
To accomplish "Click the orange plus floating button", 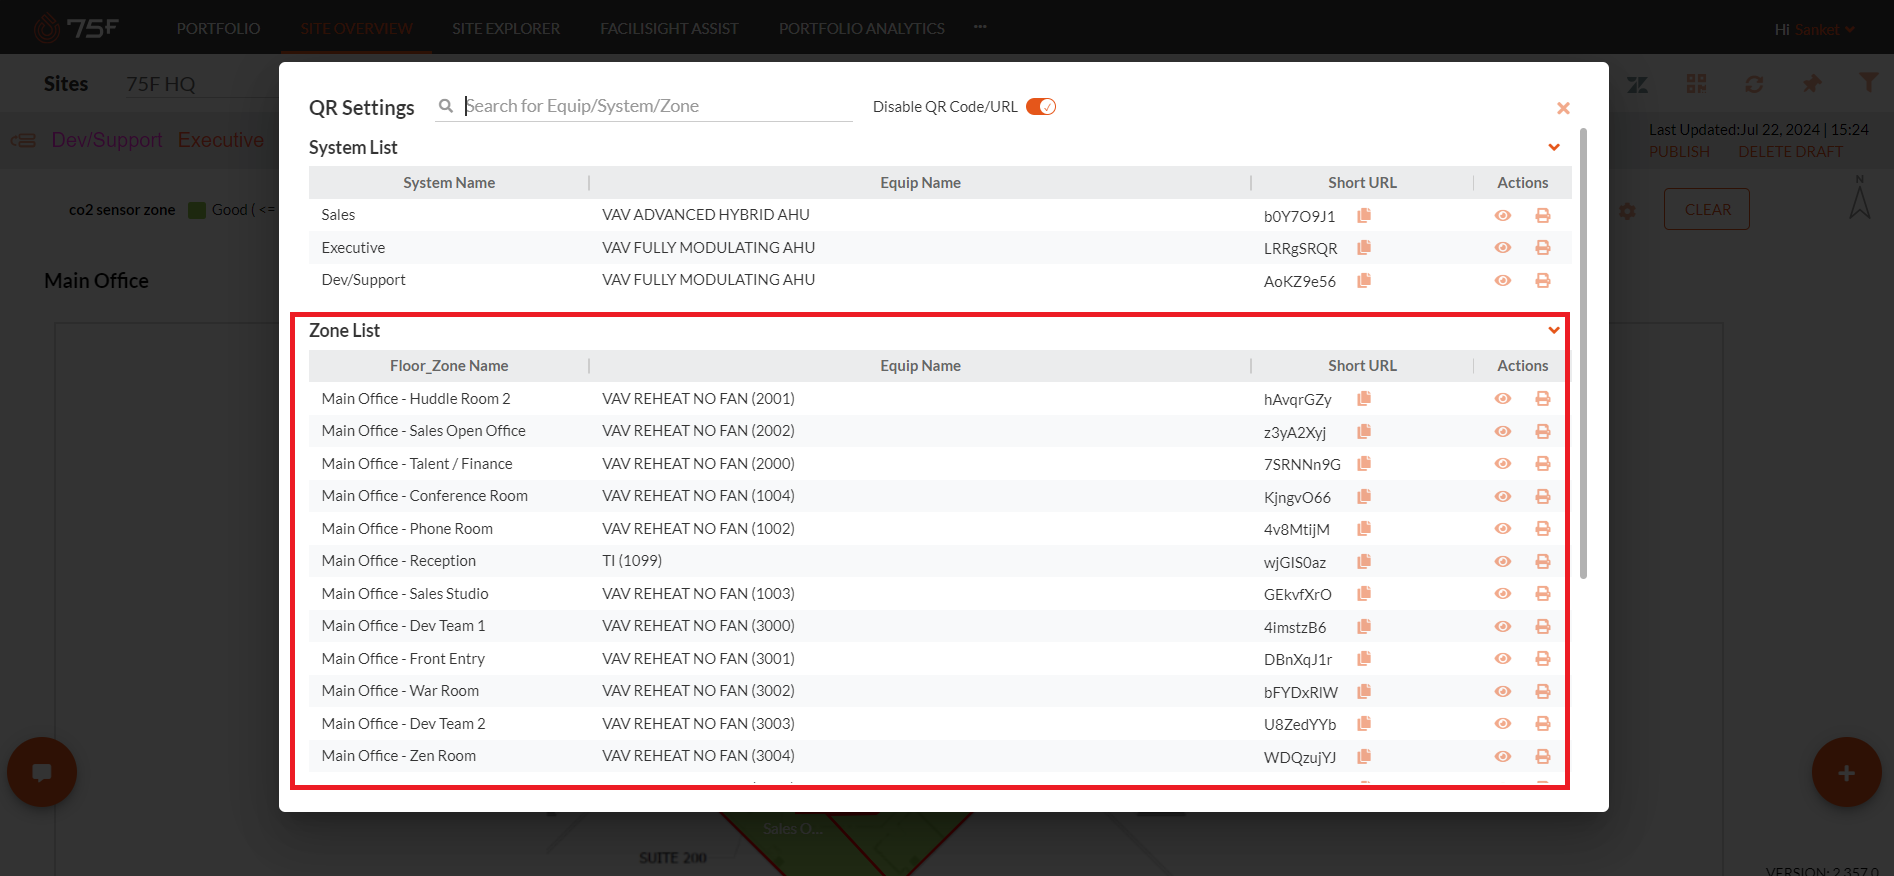I will (1846, 772).
